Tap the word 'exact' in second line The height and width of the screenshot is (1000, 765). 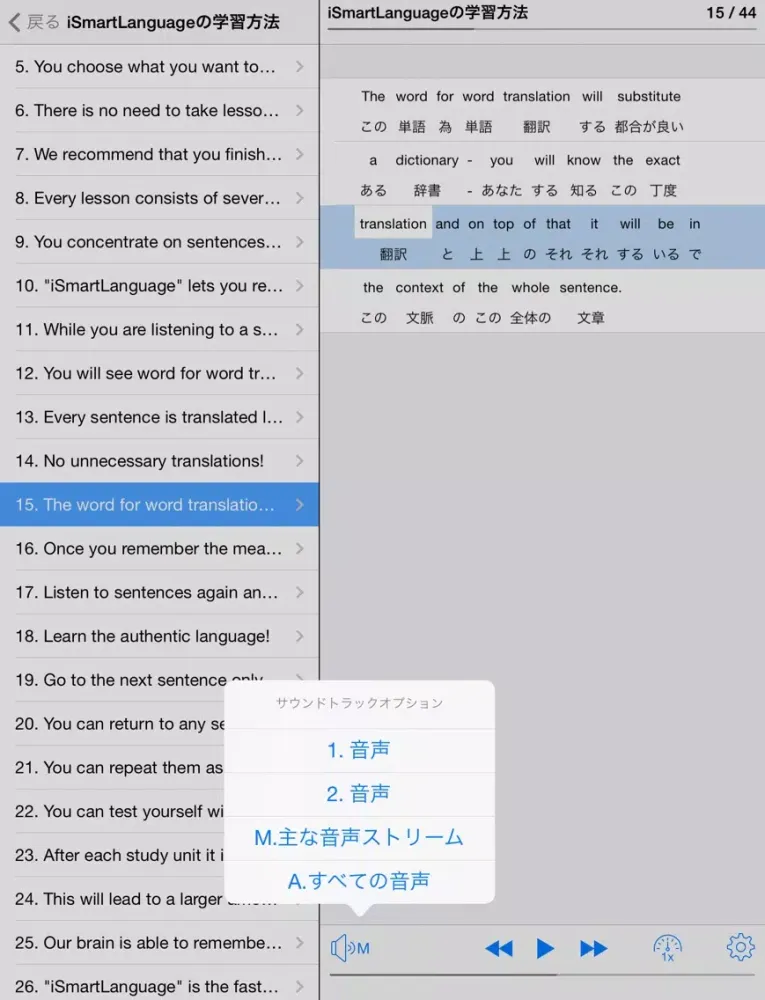(x=662, y=160)
